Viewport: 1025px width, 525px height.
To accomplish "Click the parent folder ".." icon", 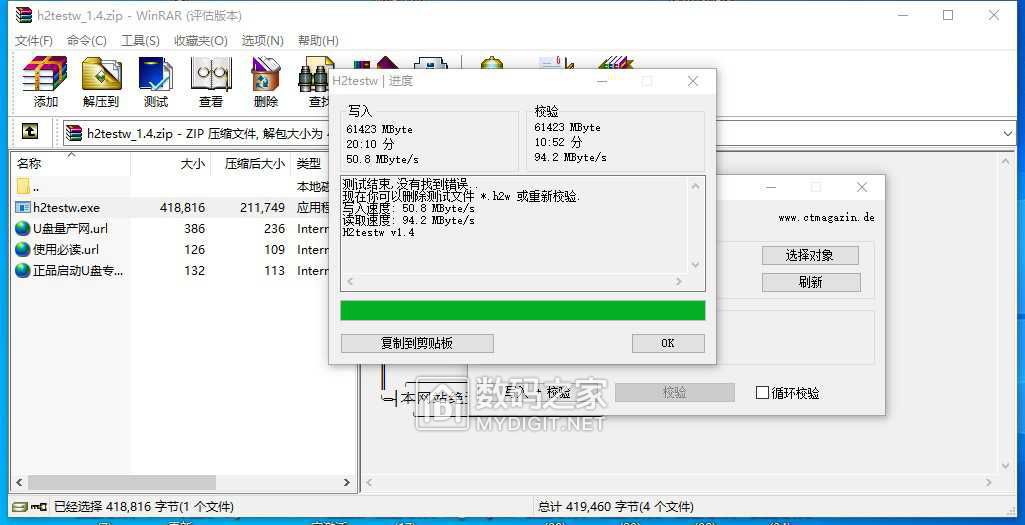I will tap(23, 187).
